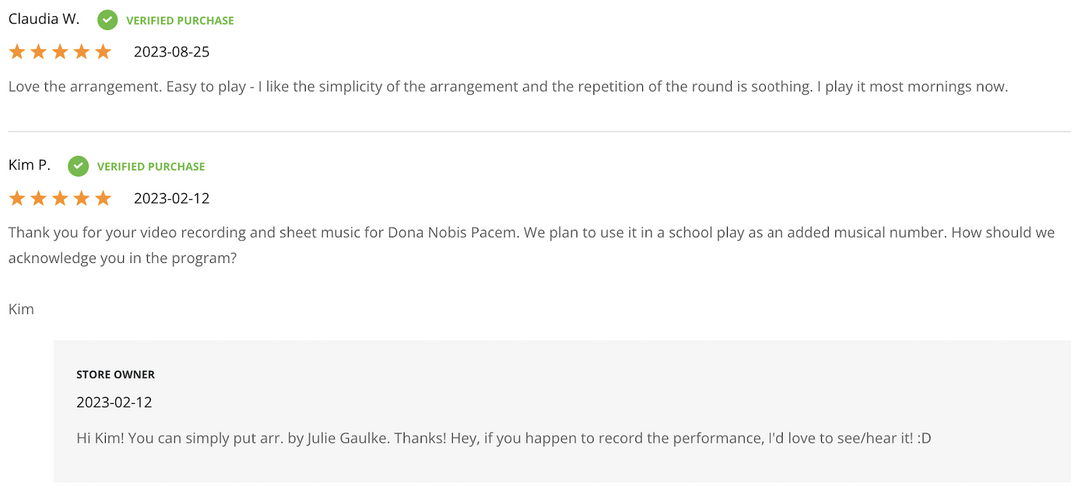Click the second star of Claudia's rating
This screenshot has height=492, width=1080.
38,52
